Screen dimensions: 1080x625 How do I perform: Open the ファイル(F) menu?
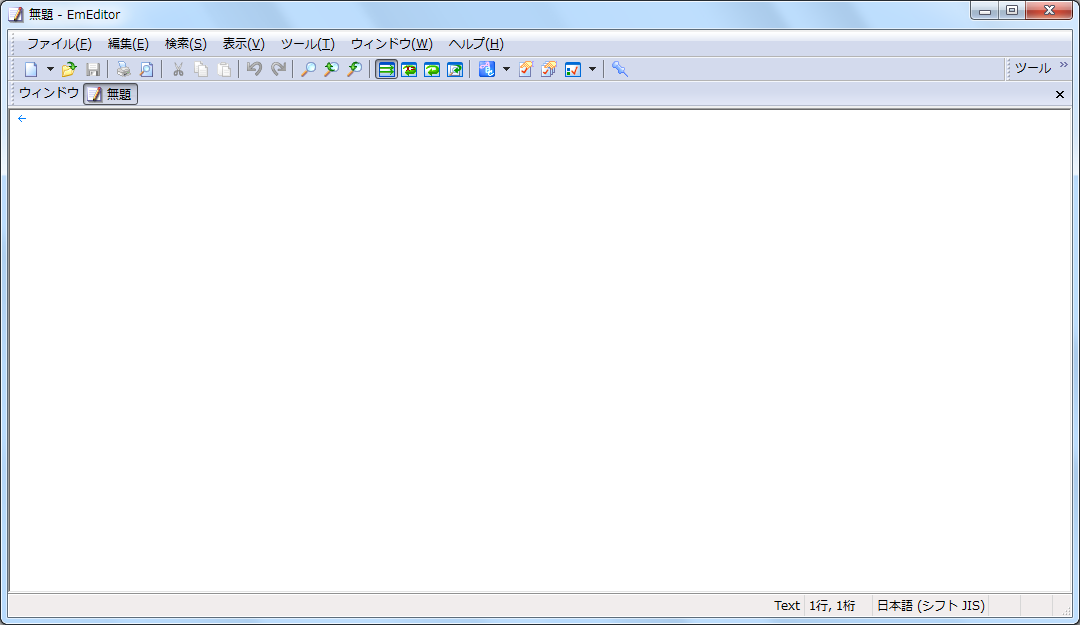coord(59,44)
